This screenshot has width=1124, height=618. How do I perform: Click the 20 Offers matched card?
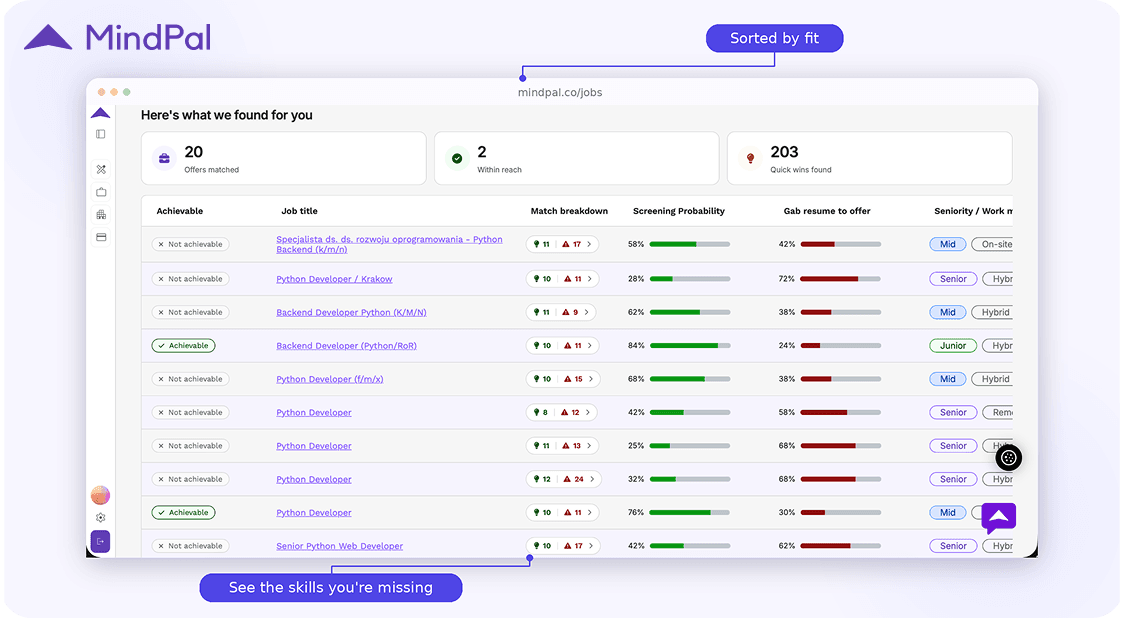pyautogui.click(x=284, y=158)
